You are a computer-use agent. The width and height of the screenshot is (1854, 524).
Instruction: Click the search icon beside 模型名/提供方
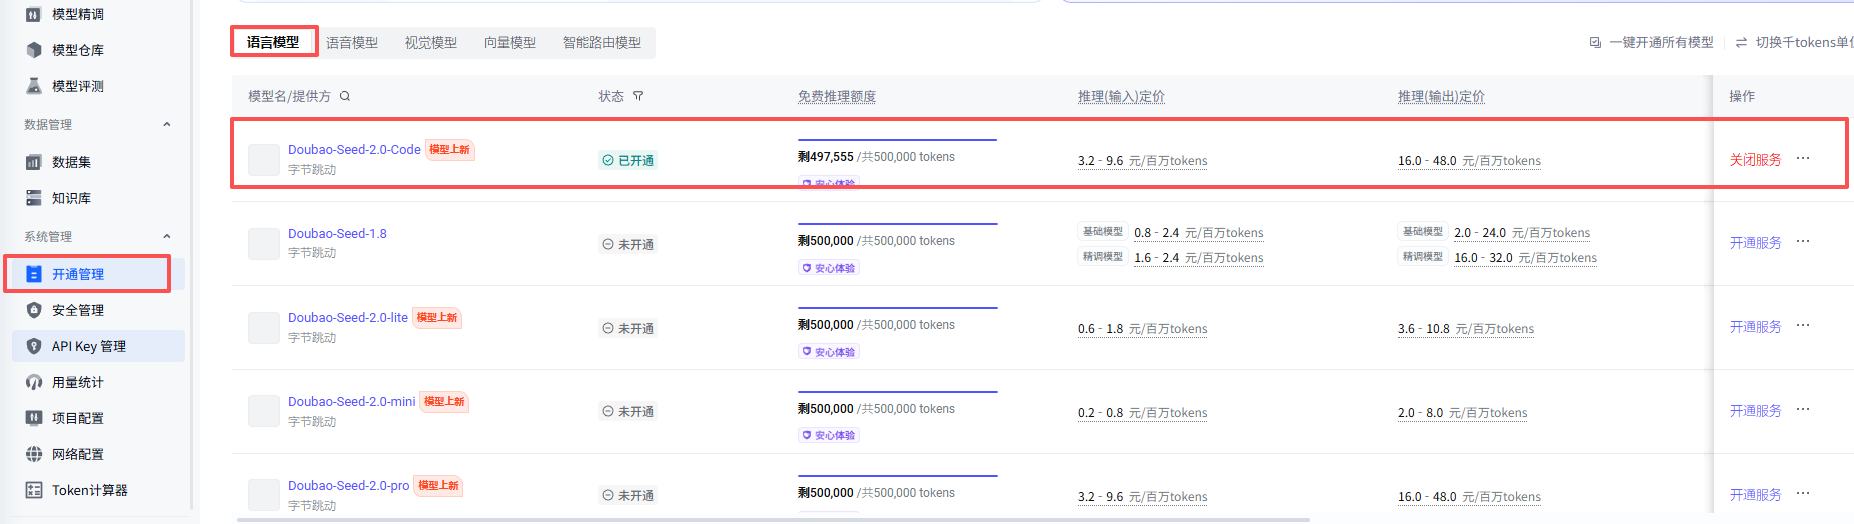(345, 96)
